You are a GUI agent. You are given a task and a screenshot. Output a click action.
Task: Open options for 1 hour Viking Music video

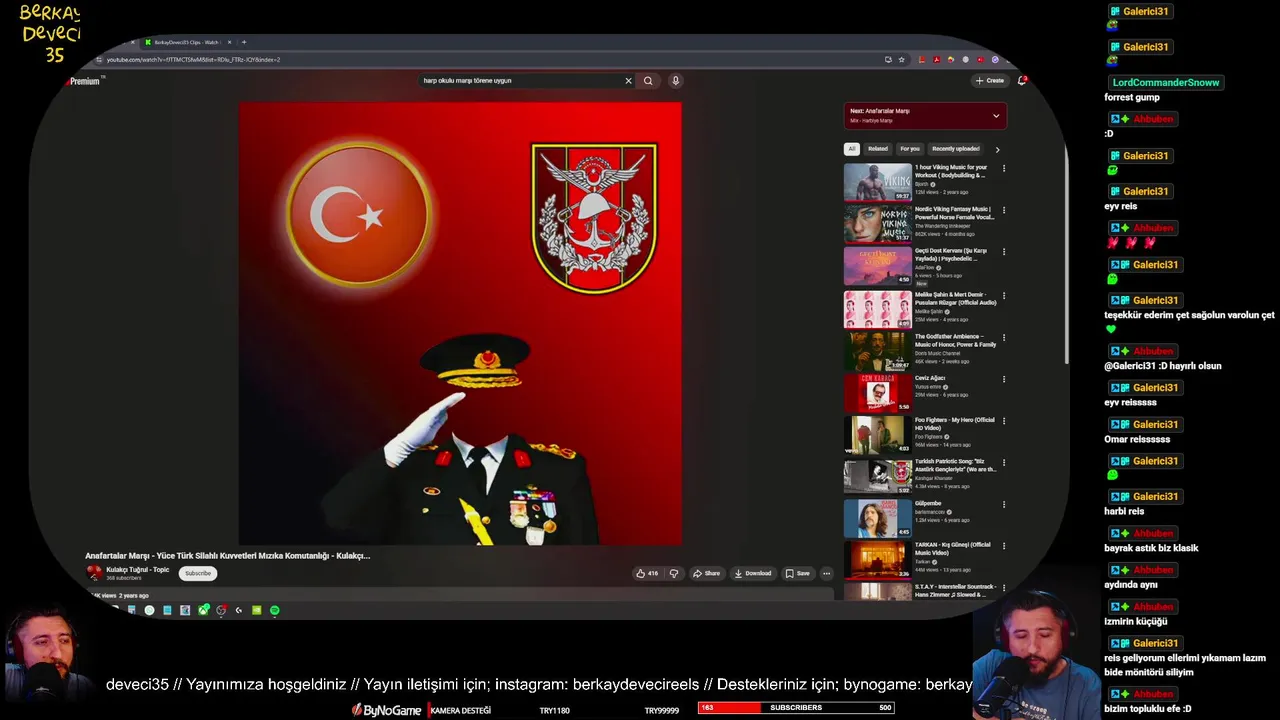point(1004,168)
